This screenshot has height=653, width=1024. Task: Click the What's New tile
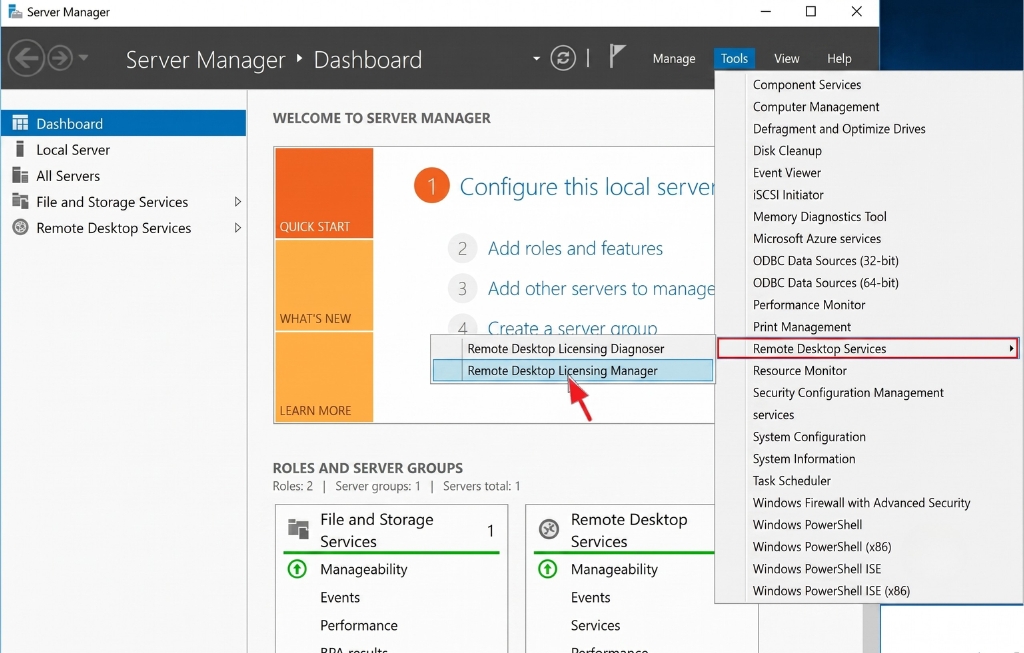pos(324,285)
